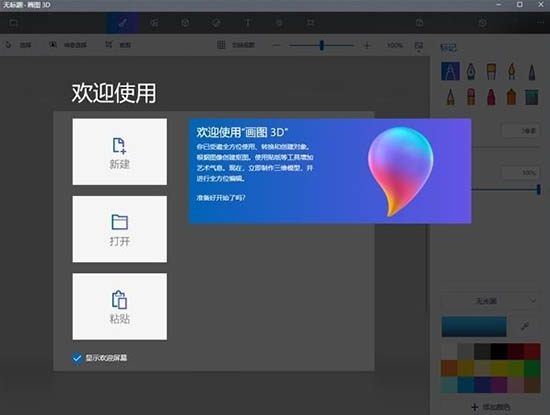Click the thickness 5像素 input field
This screenshot has height=415, width=550.
click(521, 131)
